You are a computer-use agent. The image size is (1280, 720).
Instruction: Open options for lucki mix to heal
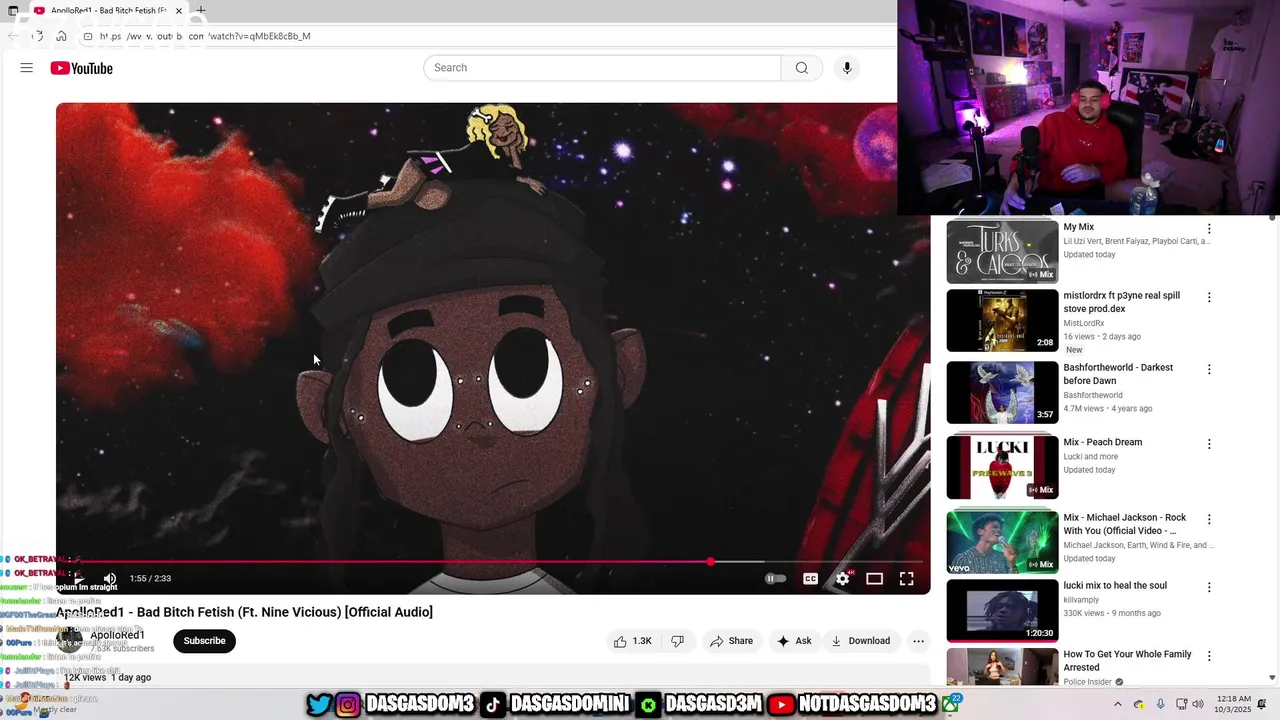click(1209, 587)
